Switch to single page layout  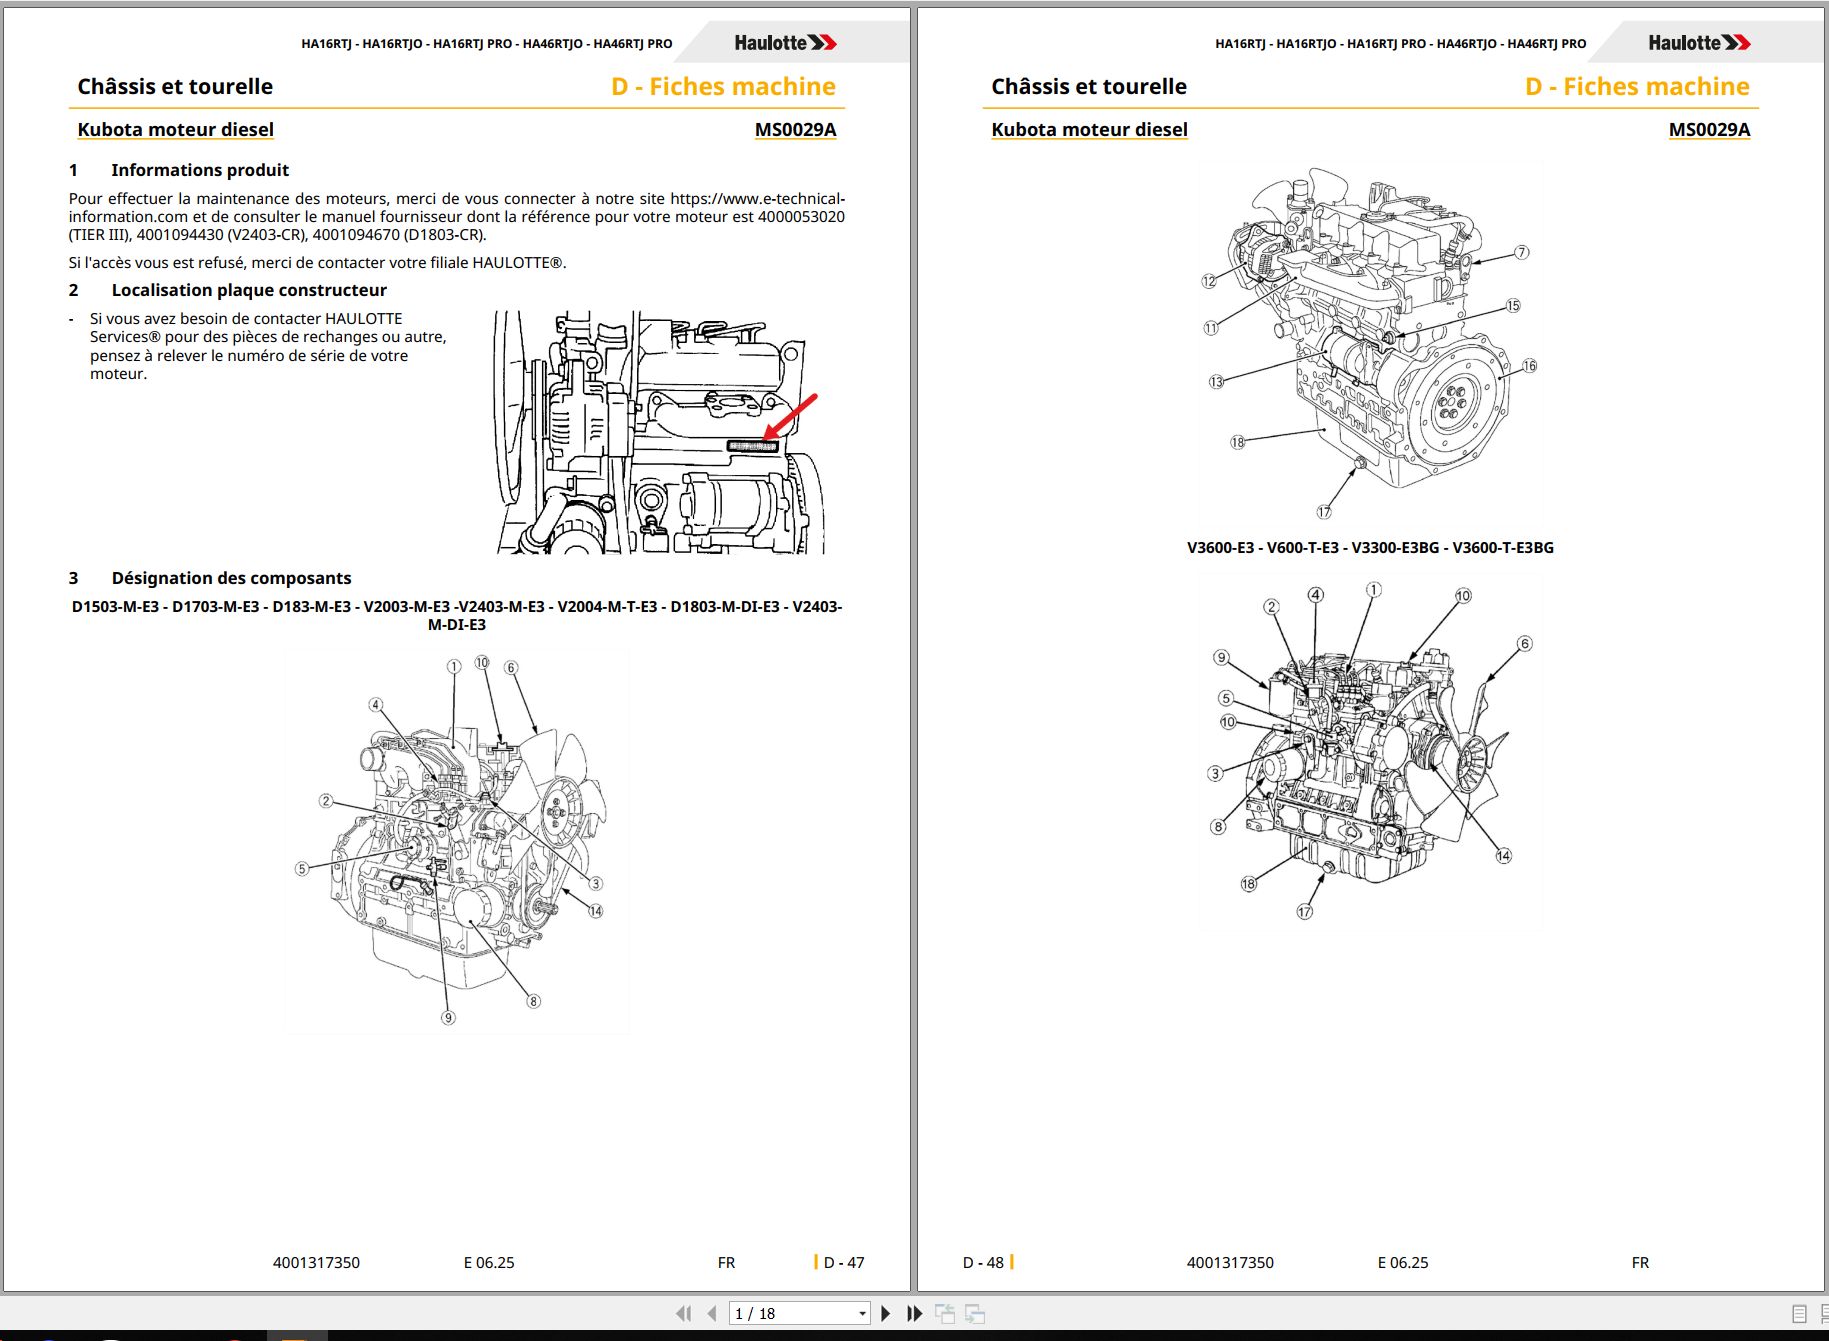coord(1799,1314)
